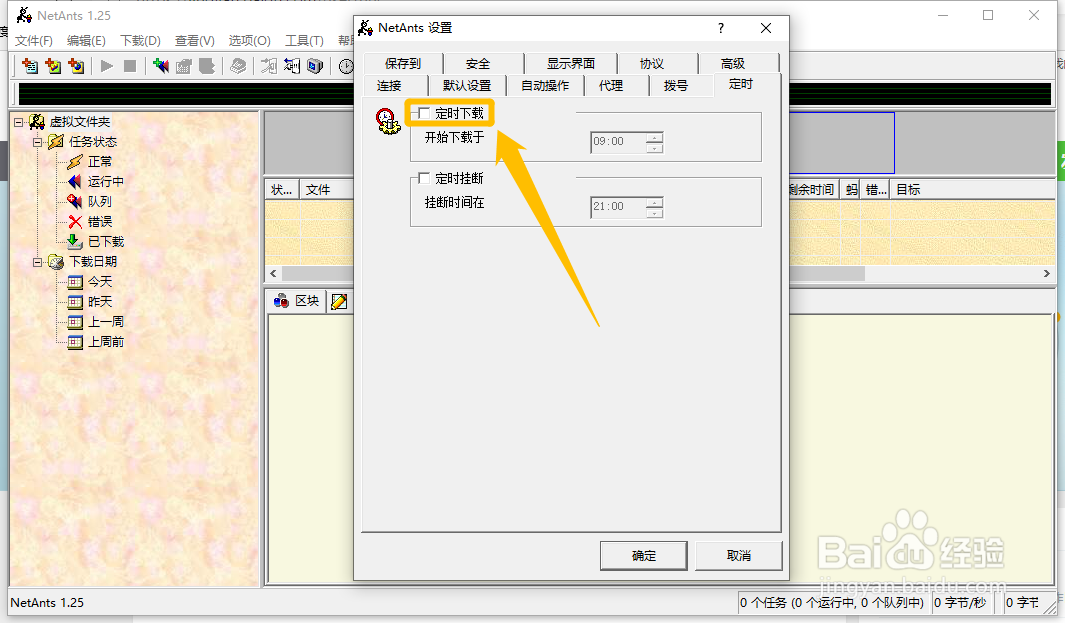Collapse the 虚拟文件夹 tree node
1065x623 pixels.
(18, 122)
